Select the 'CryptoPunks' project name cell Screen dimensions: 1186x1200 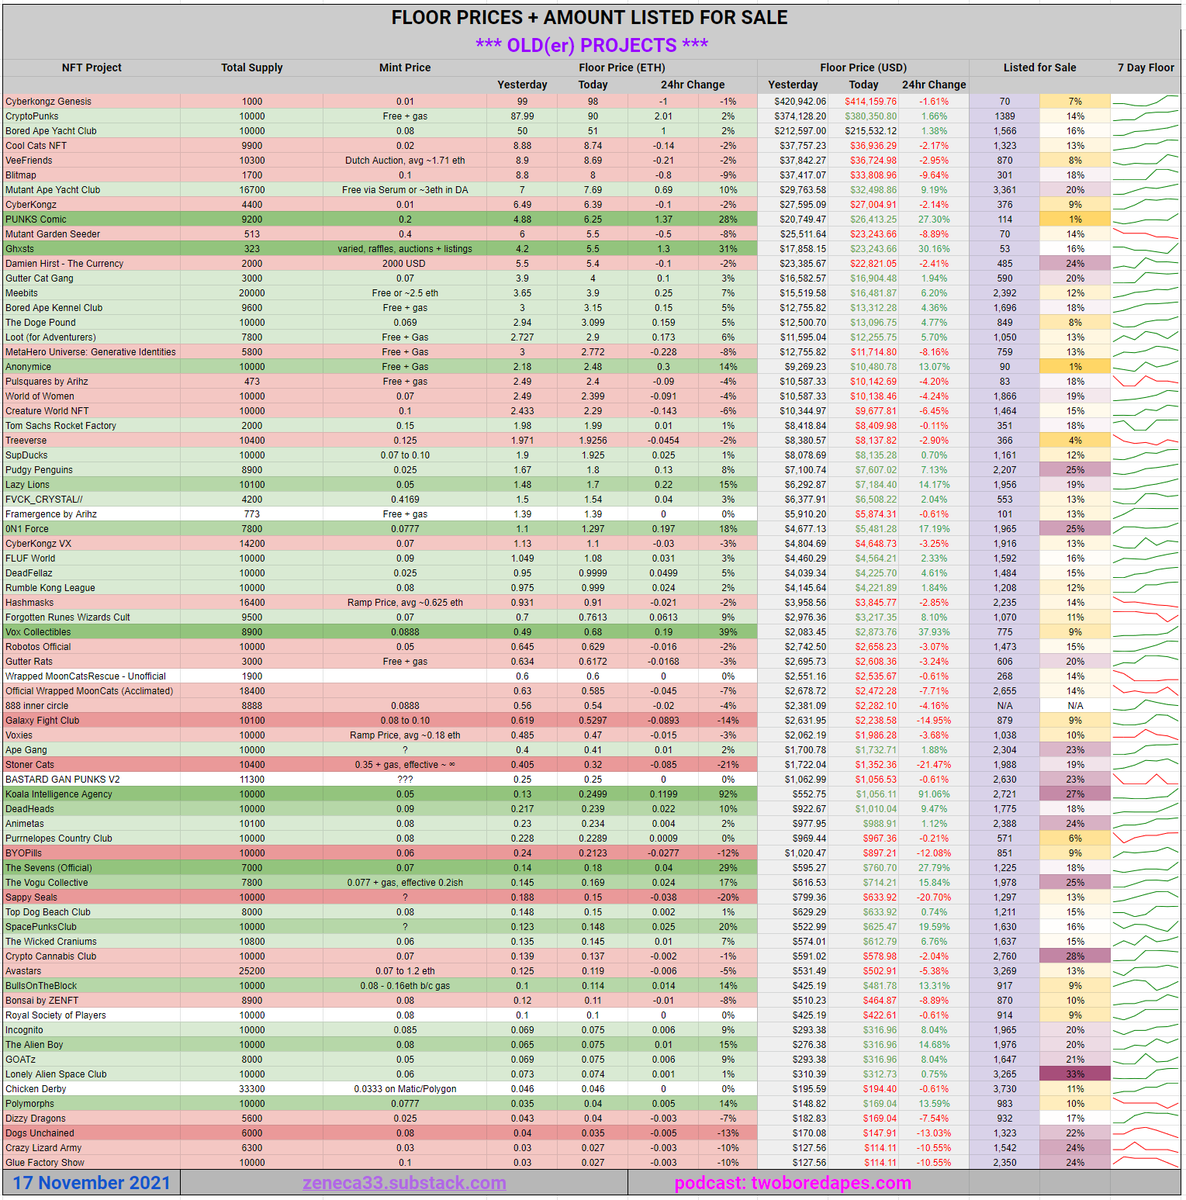click(x=91, y=116)
